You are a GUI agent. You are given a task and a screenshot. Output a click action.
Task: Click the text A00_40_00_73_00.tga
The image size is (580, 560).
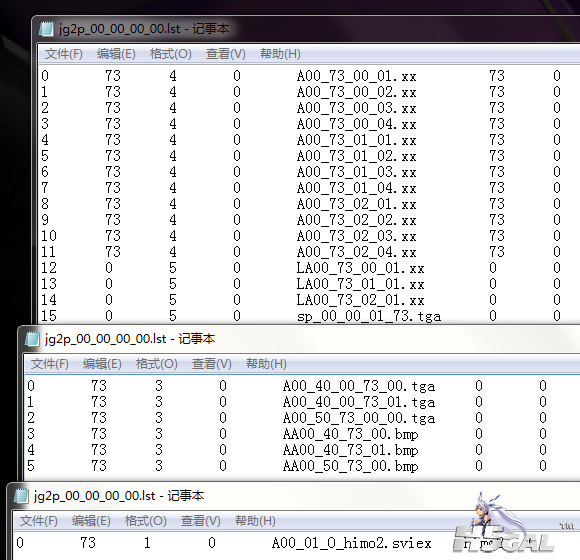click(359, 386)
